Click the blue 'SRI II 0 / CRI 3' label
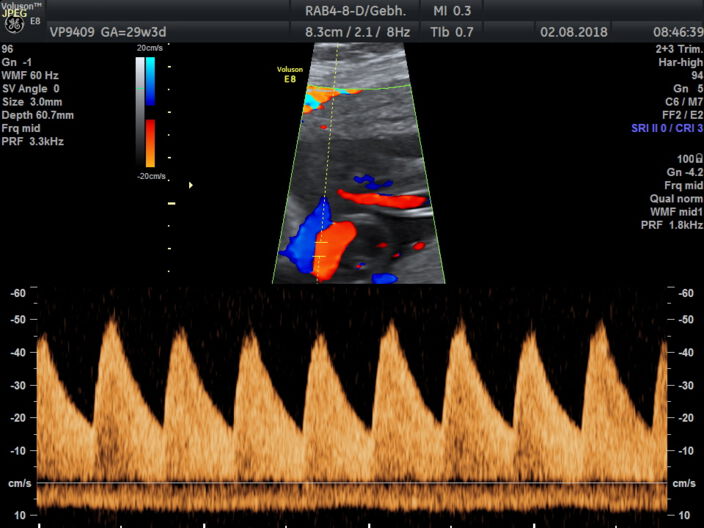Viewport: 704px width, 528px height. [x=667, y=128]
